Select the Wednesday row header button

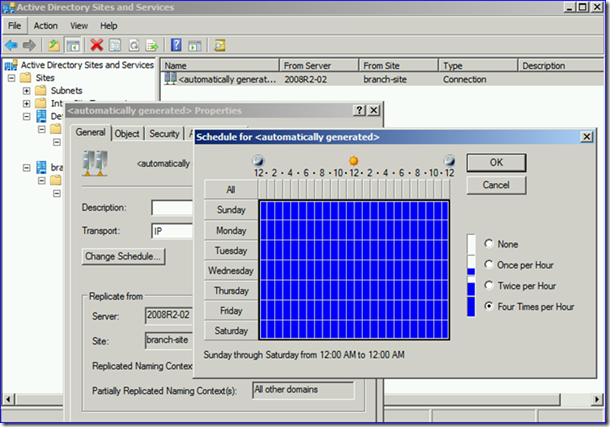coord(231,271)
